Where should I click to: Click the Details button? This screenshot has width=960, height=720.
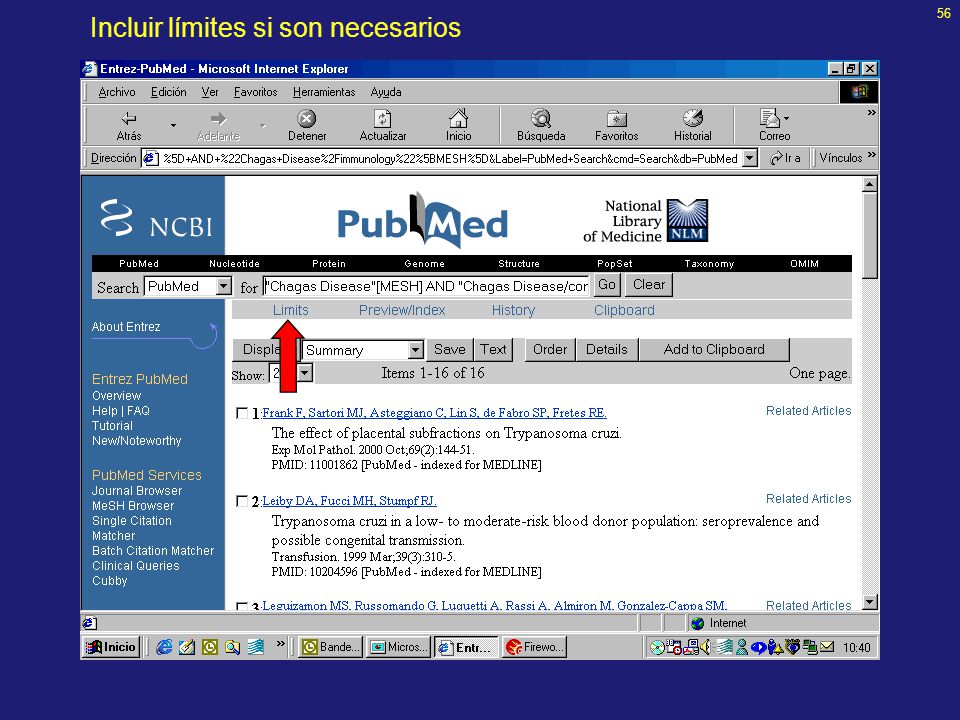click(x=607, y=350)
